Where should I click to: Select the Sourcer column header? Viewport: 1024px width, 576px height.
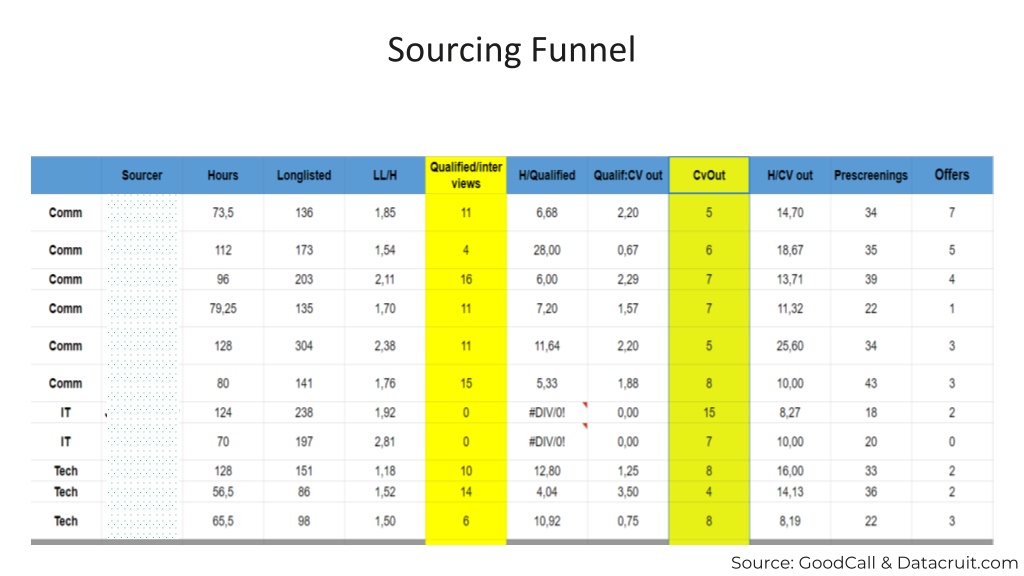tap(142, 175)
